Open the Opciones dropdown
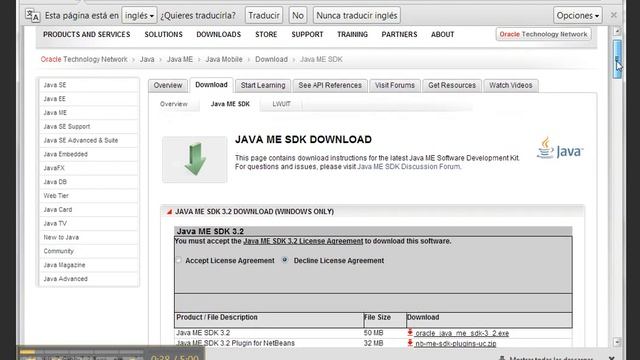 (x=578, y=16)
